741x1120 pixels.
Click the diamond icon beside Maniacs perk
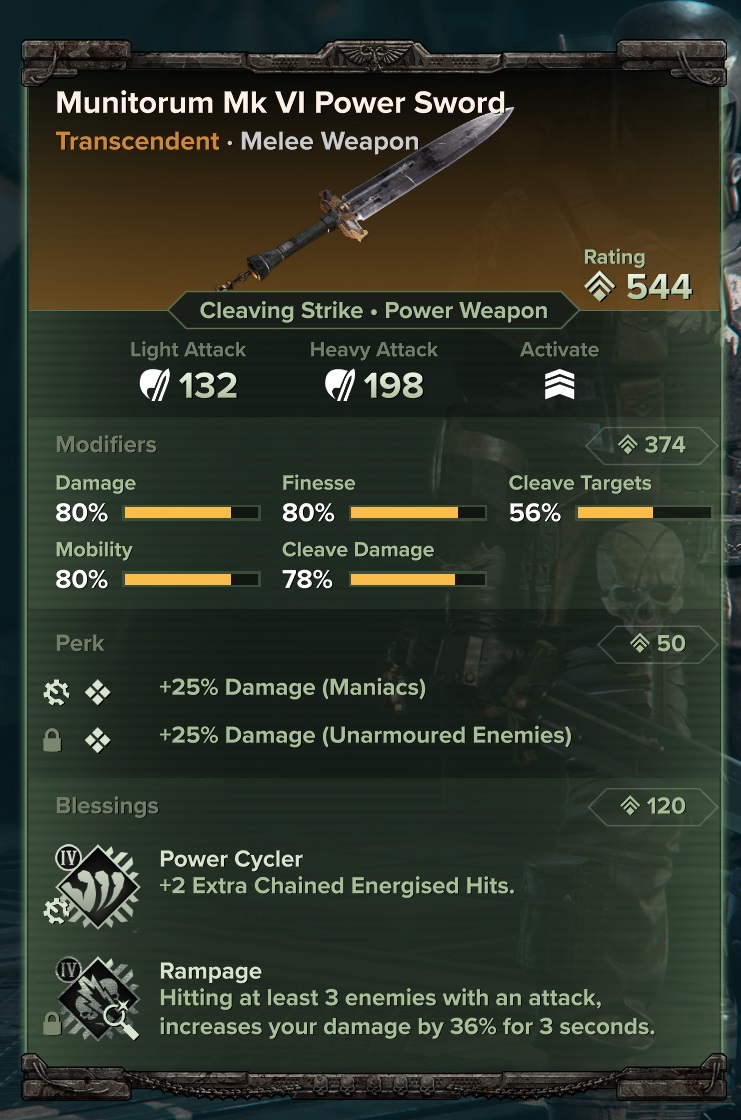pos(97,692)
